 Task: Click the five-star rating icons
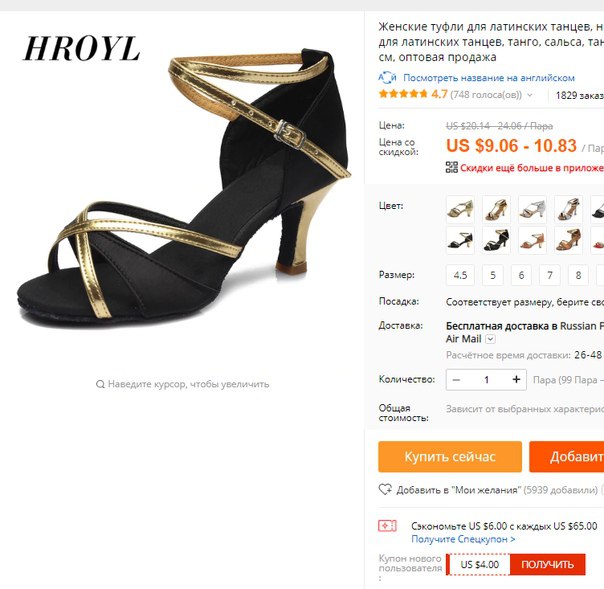tap(403, 94)
